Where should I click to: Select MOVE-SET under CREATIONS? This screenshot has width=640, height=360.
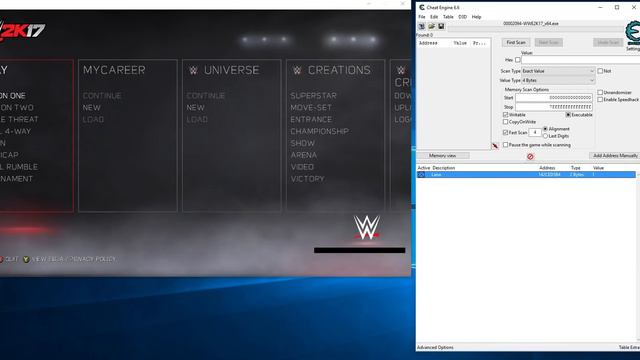pyautogui.click(x=311, y=108)
